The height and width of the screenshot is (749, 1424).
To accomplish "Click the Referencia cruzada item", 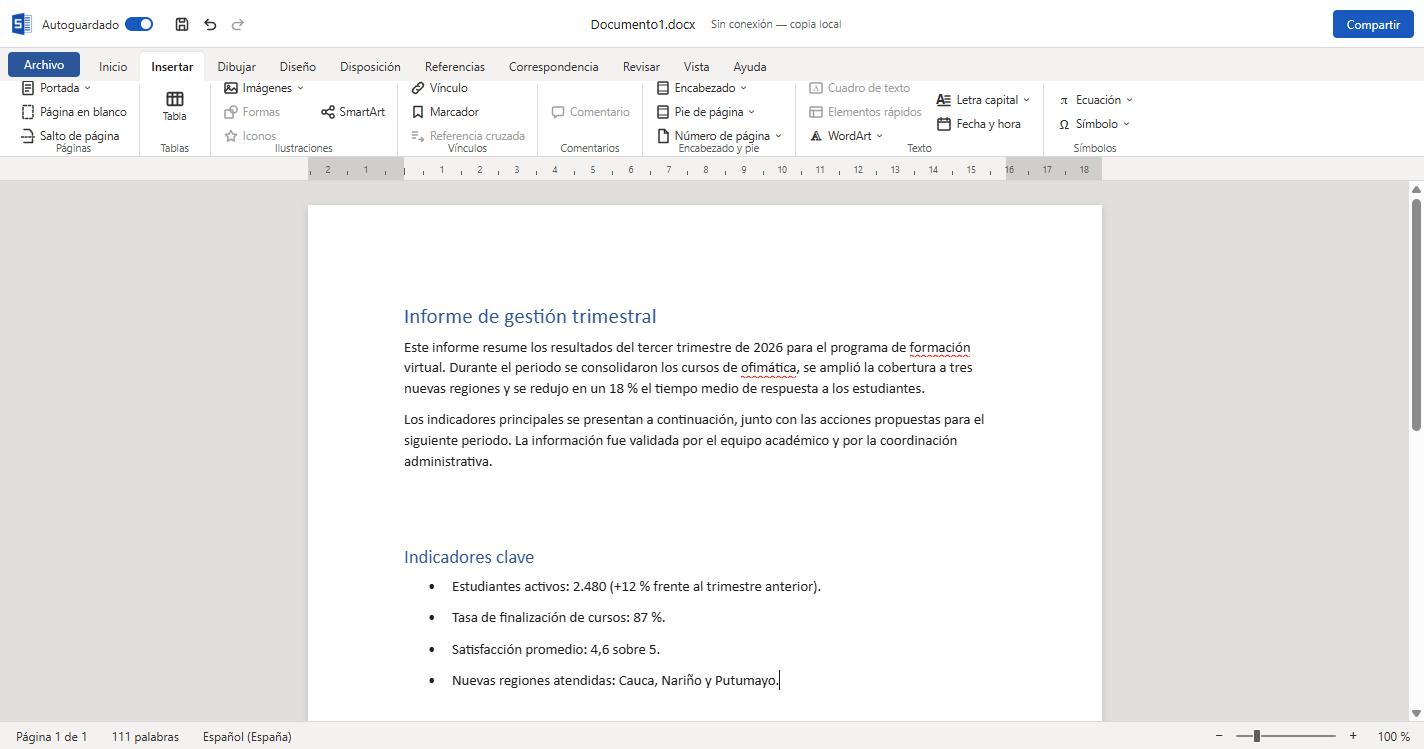I will (x=468, y=136).
